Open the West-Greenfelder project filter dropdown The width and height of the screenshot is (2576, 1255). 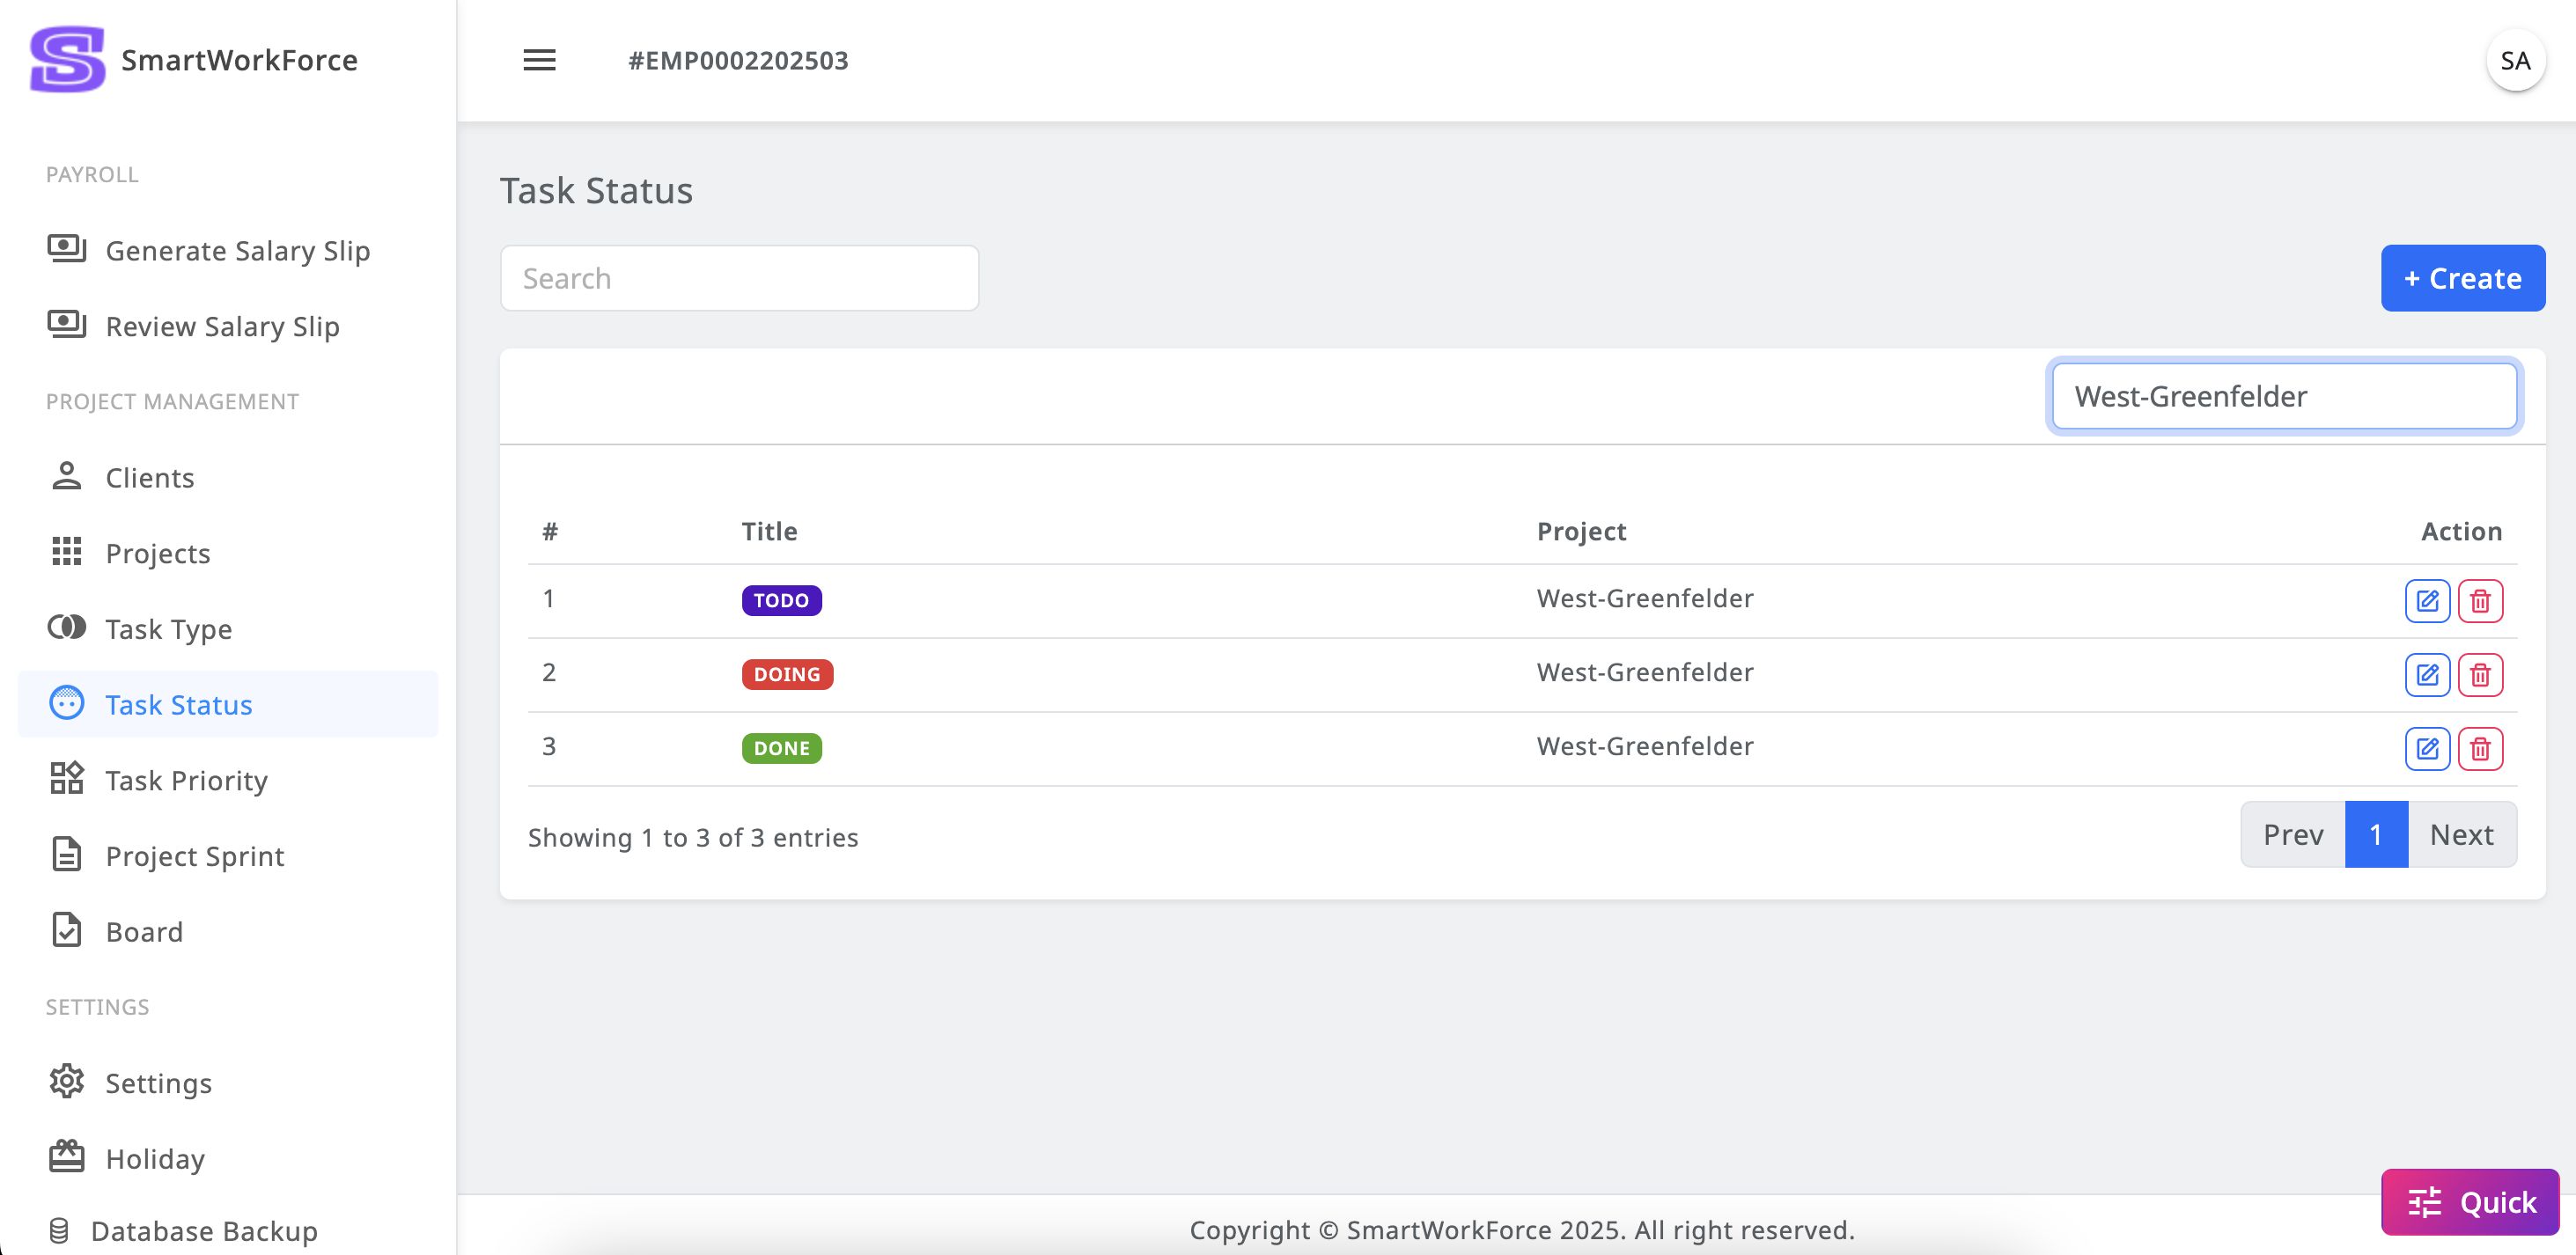[x=2283, y=397]
